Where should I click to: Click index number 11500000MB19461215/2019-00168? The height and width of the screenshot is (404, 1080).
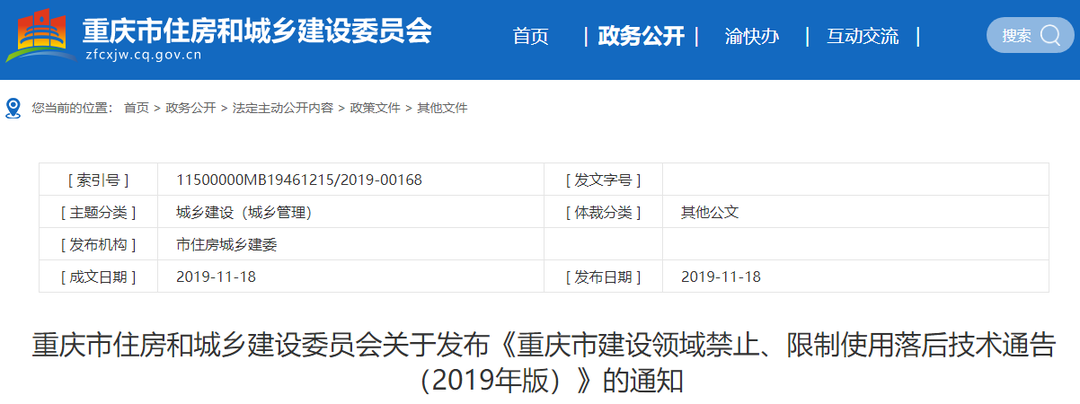tap(299, 180)
